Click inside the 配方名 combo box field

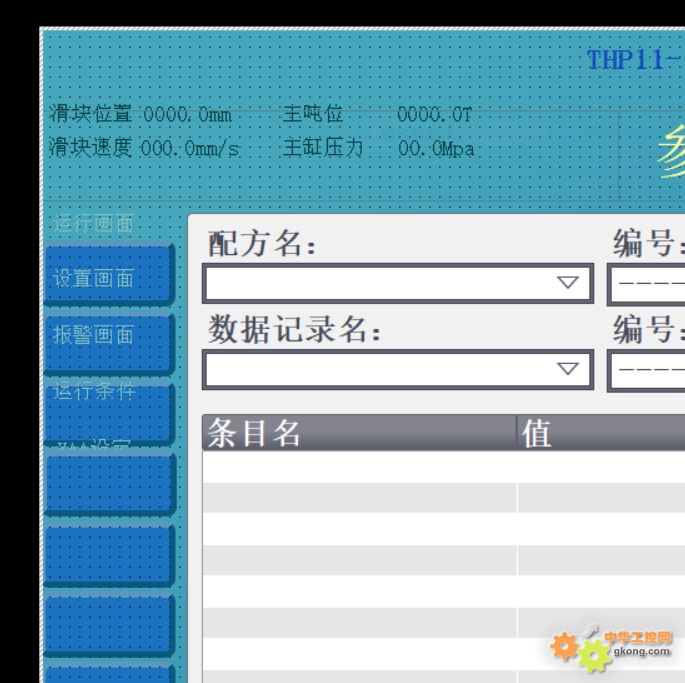pyautogui.click(x=398, y=283)
